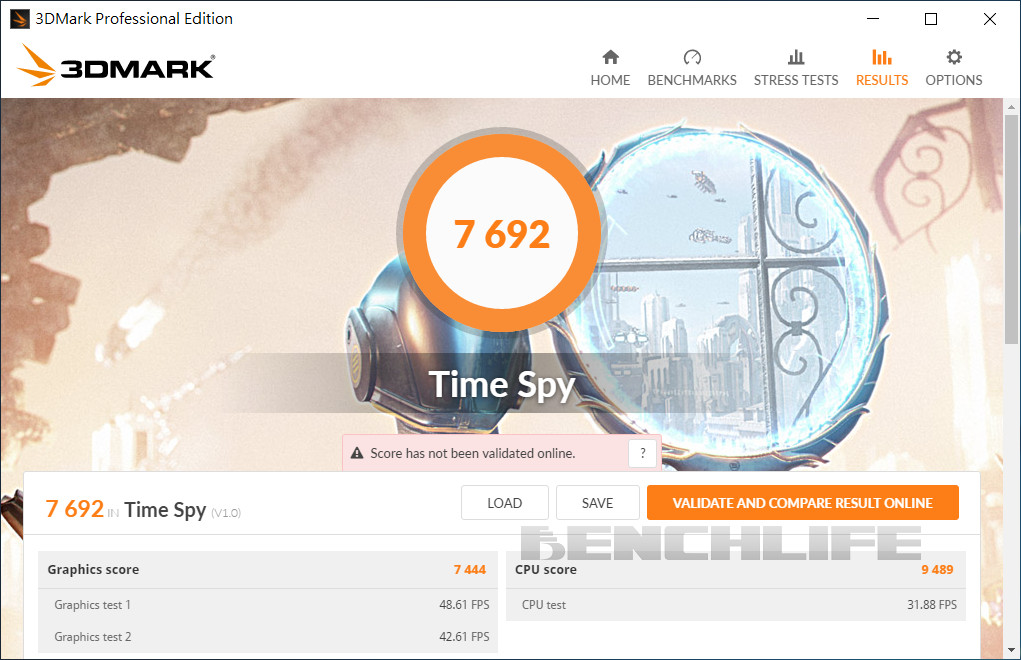This screenshot has width=1021, height=660.
Task: Validate and compare result online
Action: pyautogui.click(x=802, y=503)
